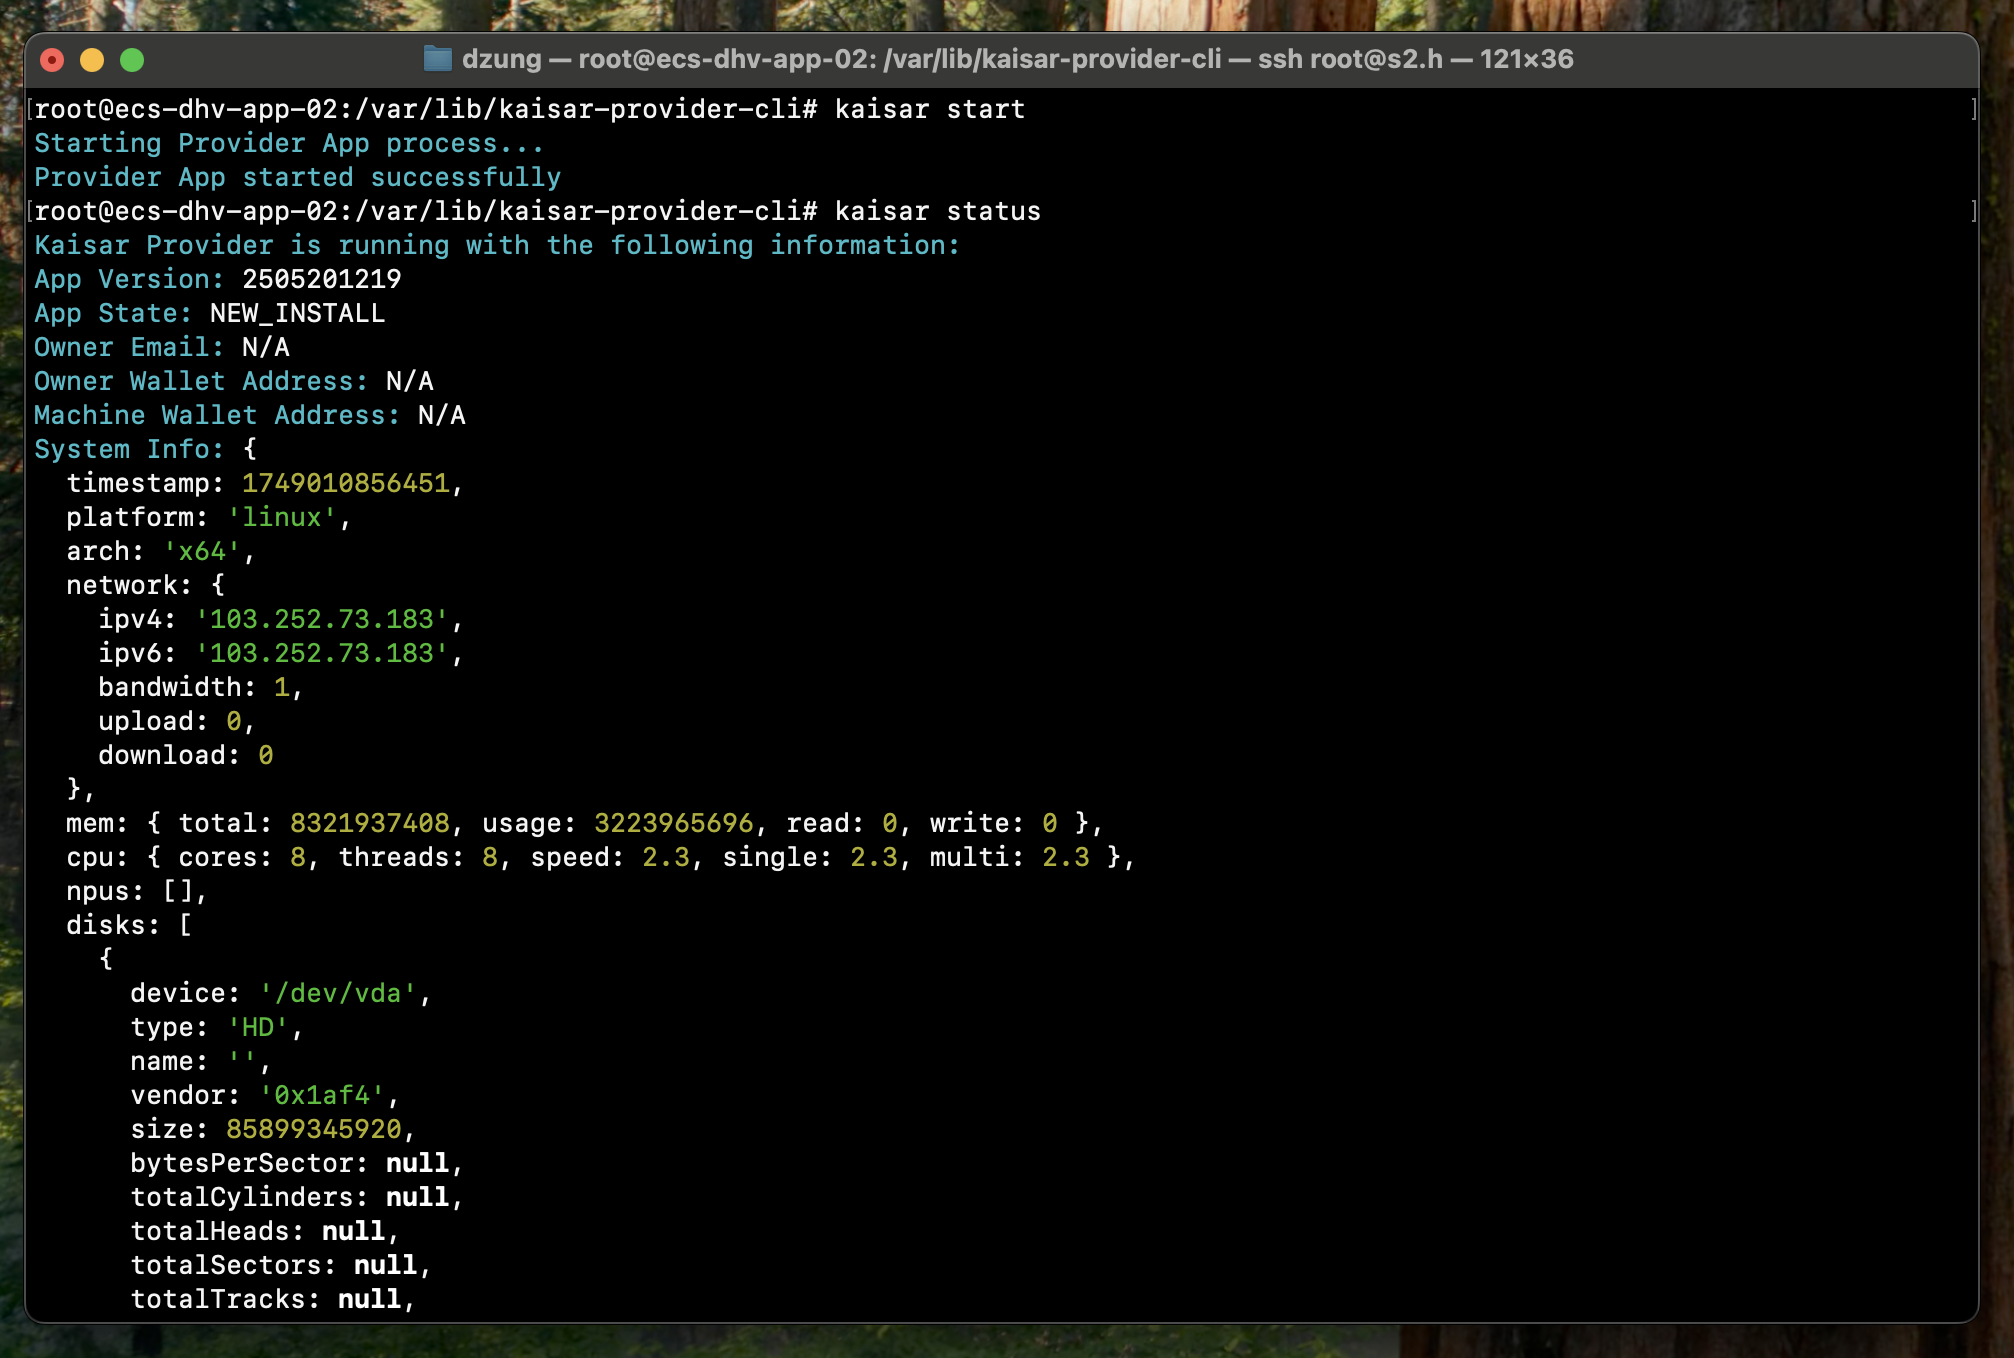Click the timestamp value 1749010856451
Image resolution: width=2014 pixels, height=1358 pixels.
point(345,483)
